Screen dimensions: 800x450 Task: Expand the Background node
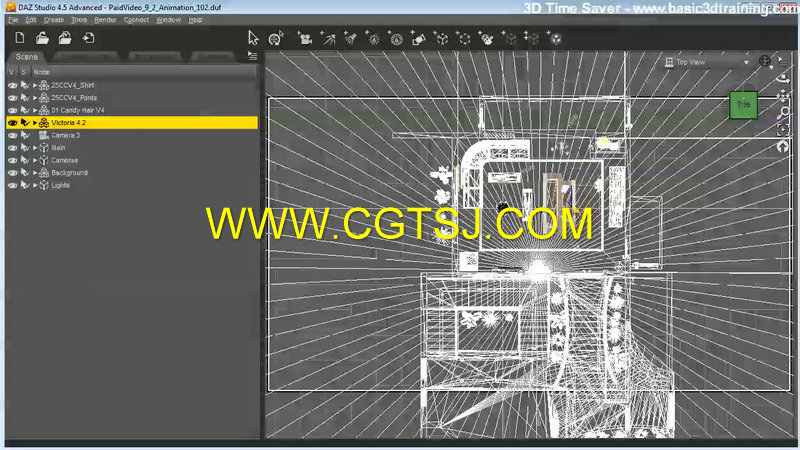coord(35,173)
